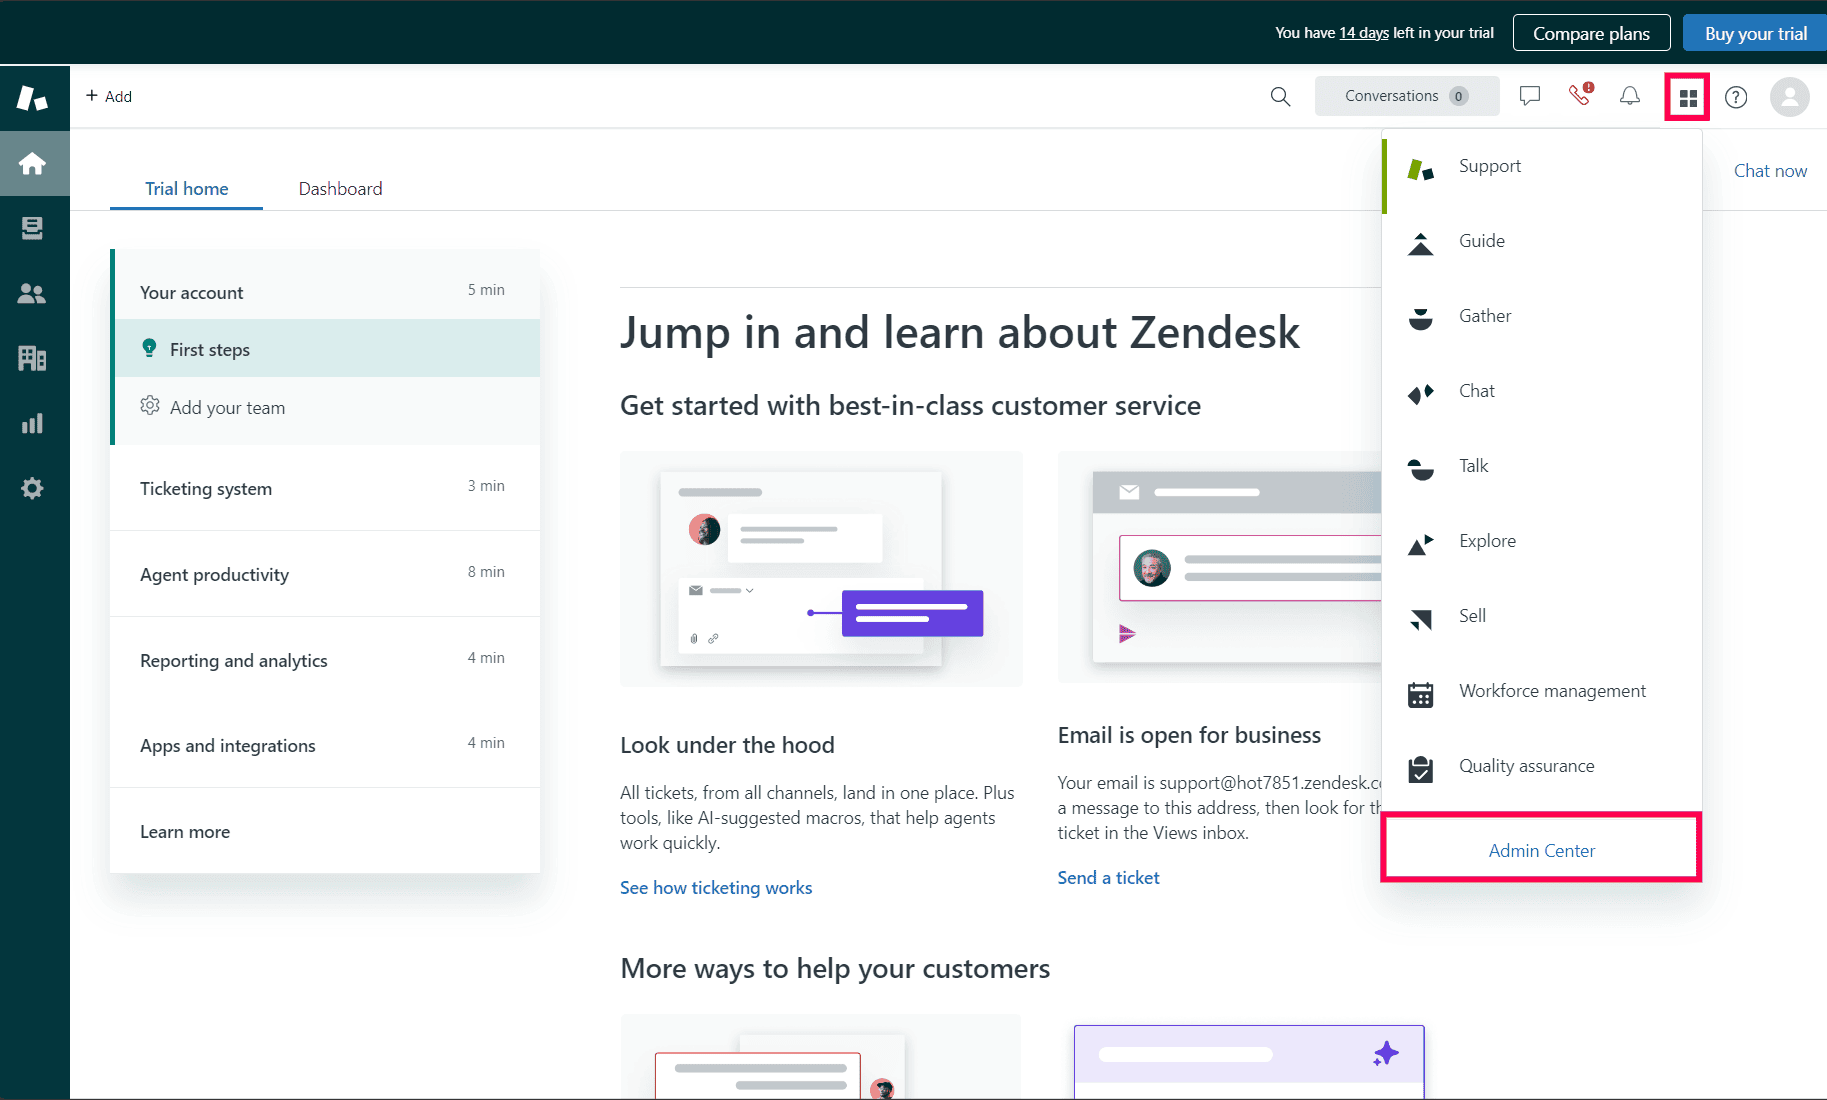Open the user profile avatar

[1789, 97]
